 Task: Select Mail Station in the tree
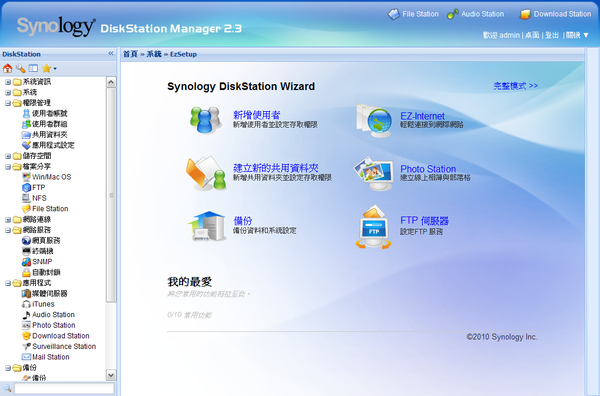46,357
